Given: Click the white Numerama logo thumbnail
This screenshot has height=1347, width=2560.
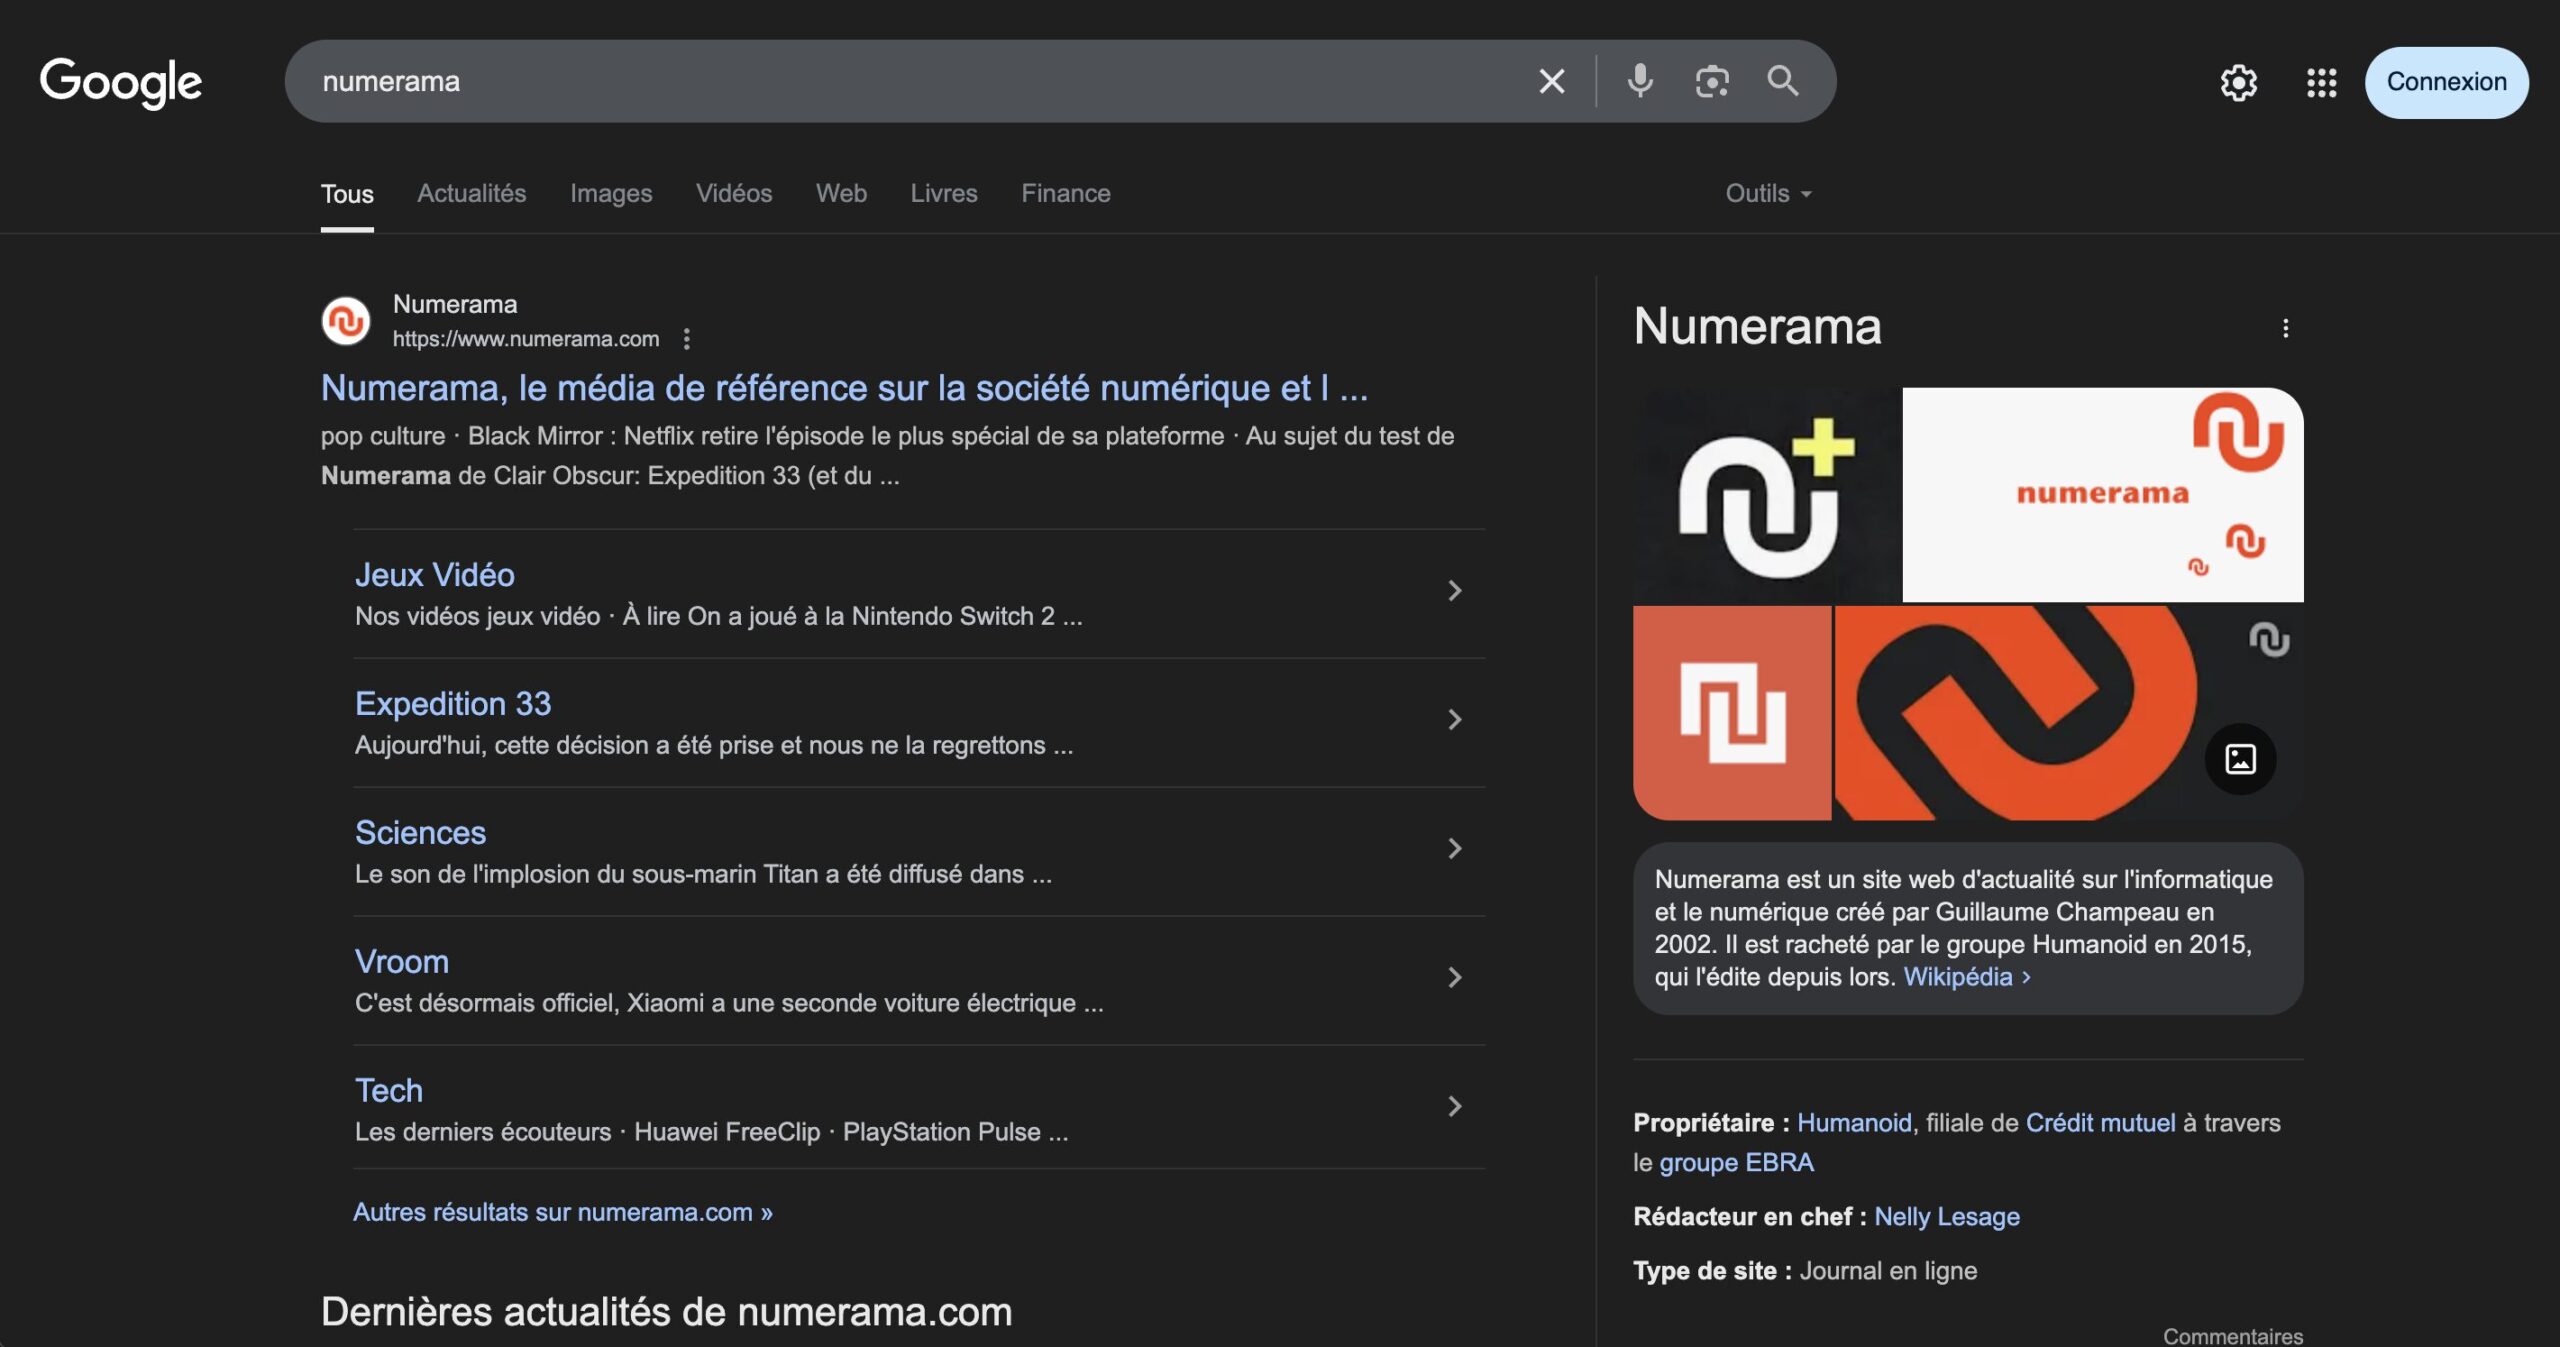Looking at the screenshot, I should [2102, 494].
